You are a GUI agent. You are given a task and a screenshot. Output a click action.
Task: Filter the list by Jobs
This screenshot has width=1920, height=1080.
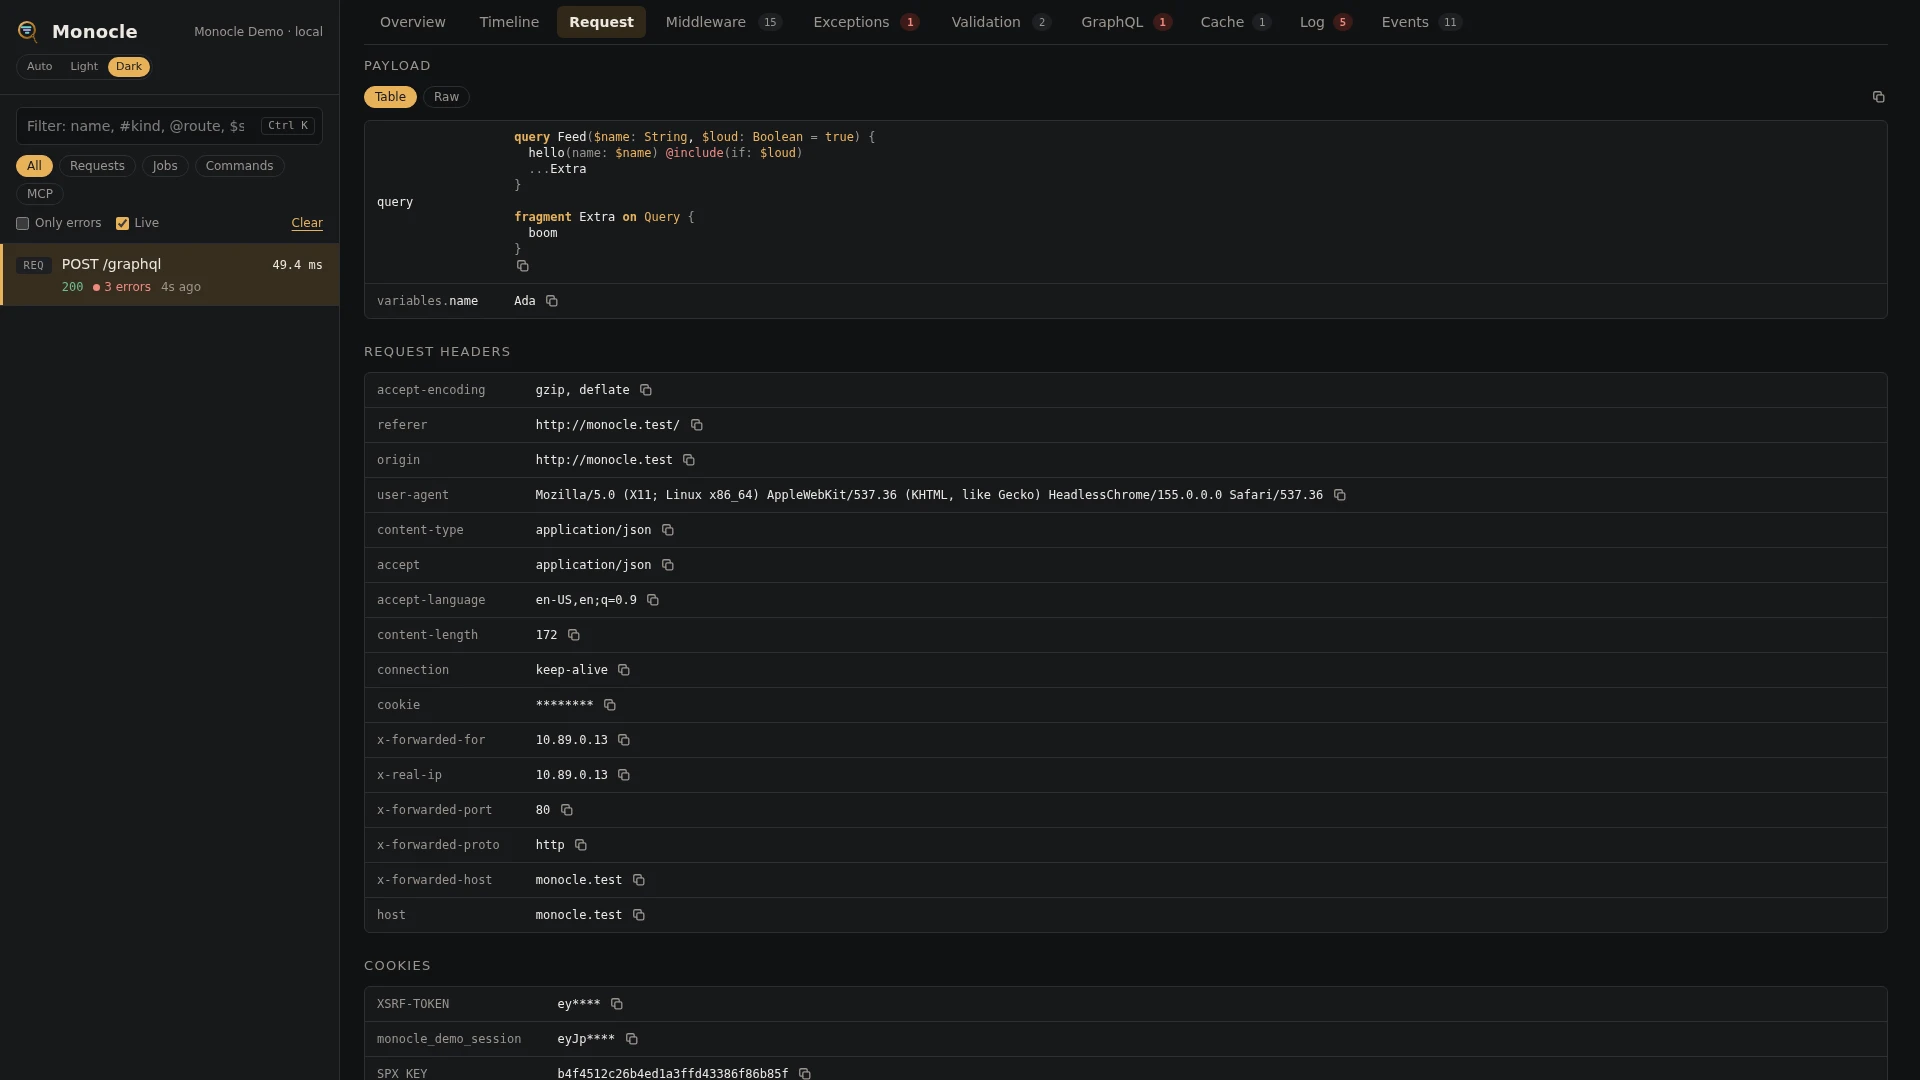pos(165,166)
